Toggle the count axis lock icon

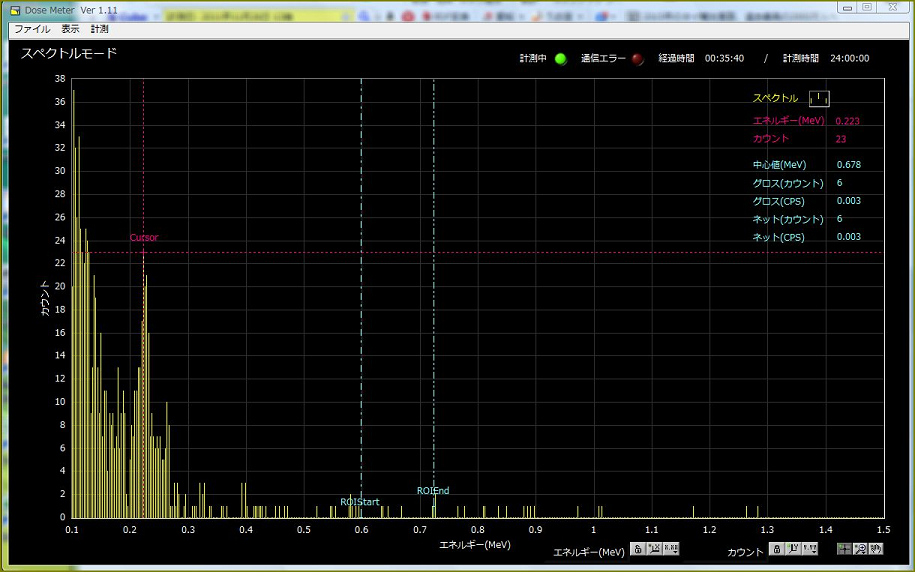(x=775, y=550)
